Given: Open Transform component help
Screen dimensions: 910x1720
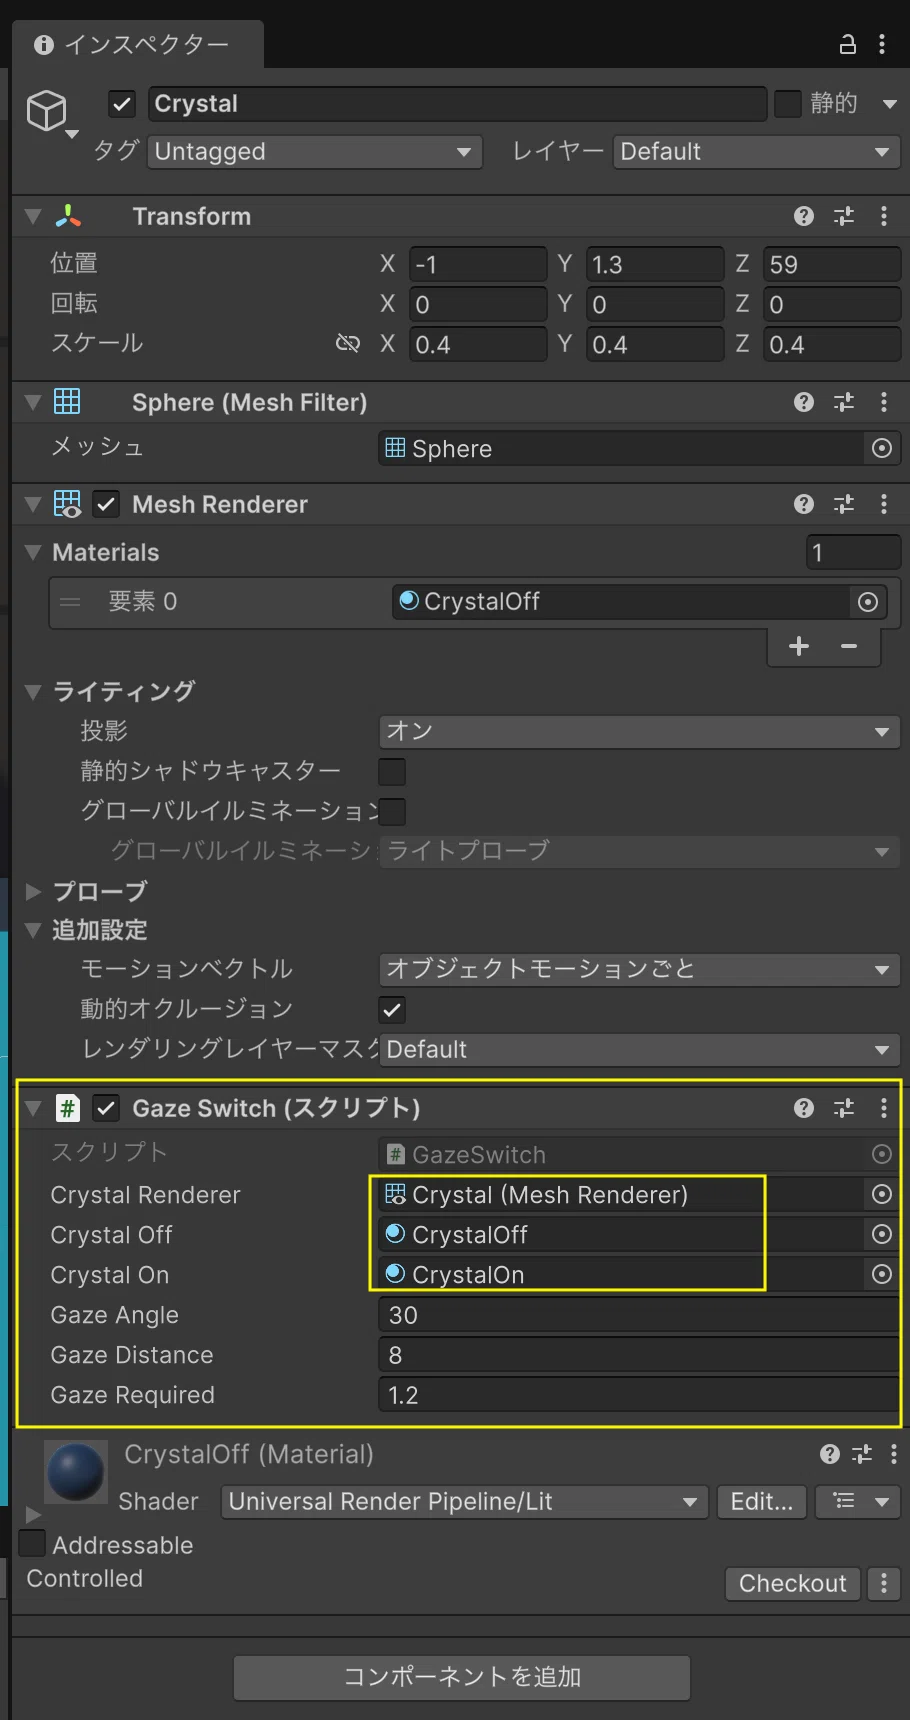Looking at the screenshot, I should (804, 216).
